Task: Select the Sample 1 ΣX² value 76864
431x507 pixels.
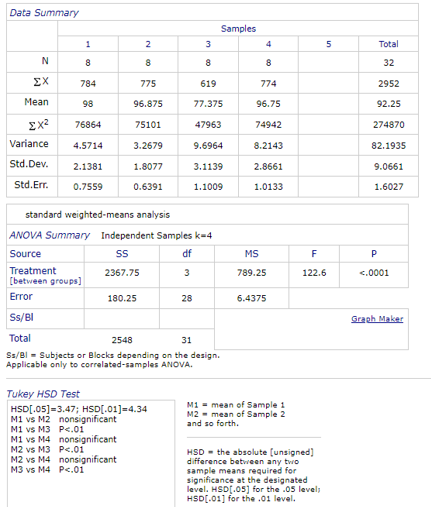Action: click(x=88, y=125)
